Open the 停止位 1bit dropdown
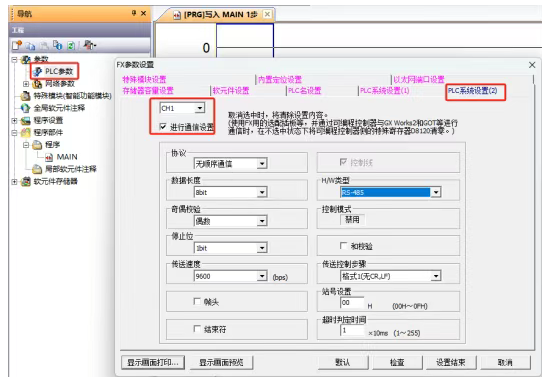This screenshot has width=549, height=383. pos(262,248)
